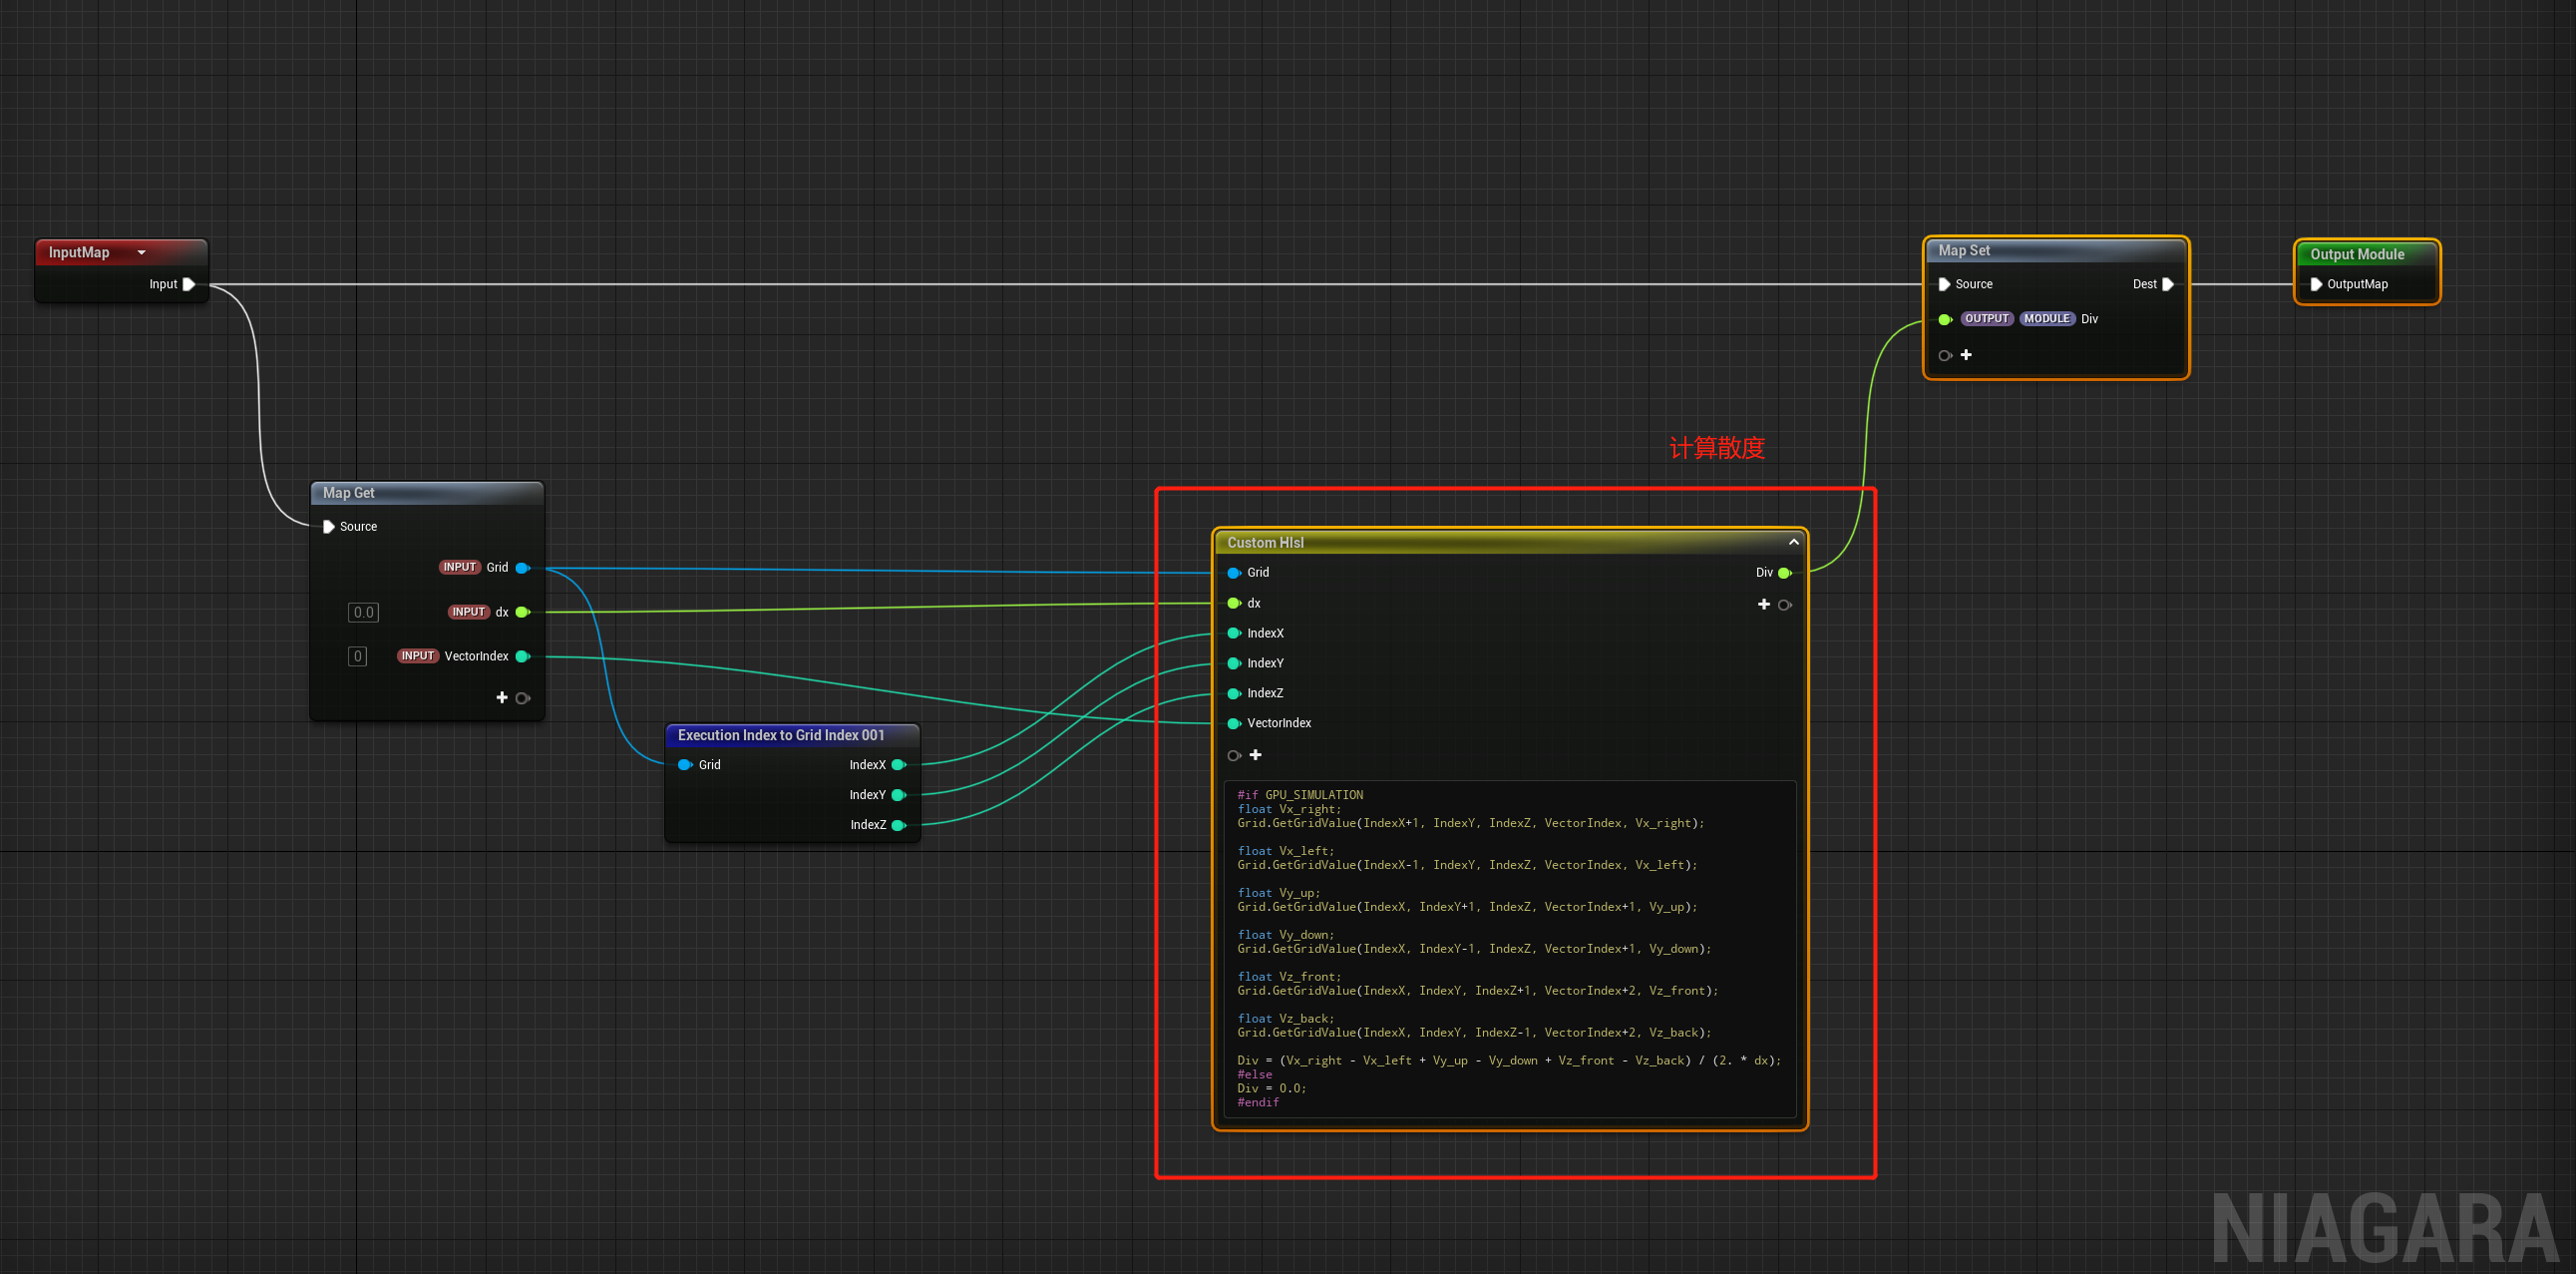Click the VectorIndex default value field
The image size is (2576, 1274).
(357, 656)
